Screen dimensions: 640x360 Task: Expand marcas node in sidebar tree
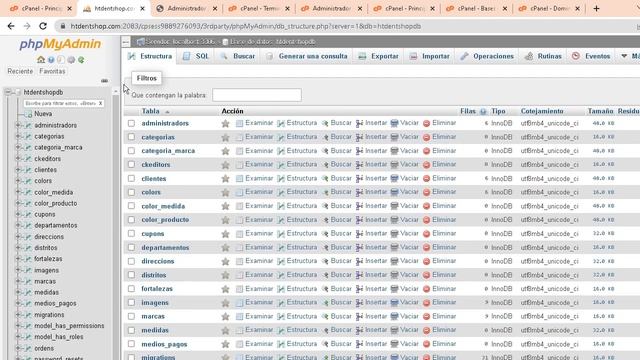tap(18, 281)
